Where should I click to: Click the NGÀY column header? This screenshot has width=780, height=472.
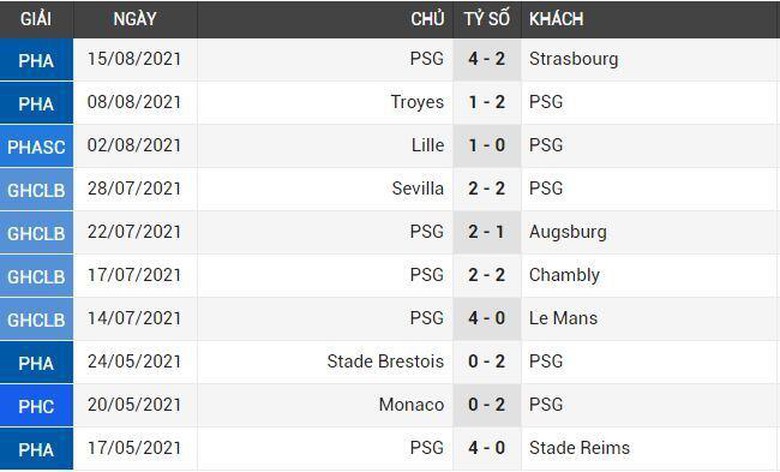(x=135, y=19)
